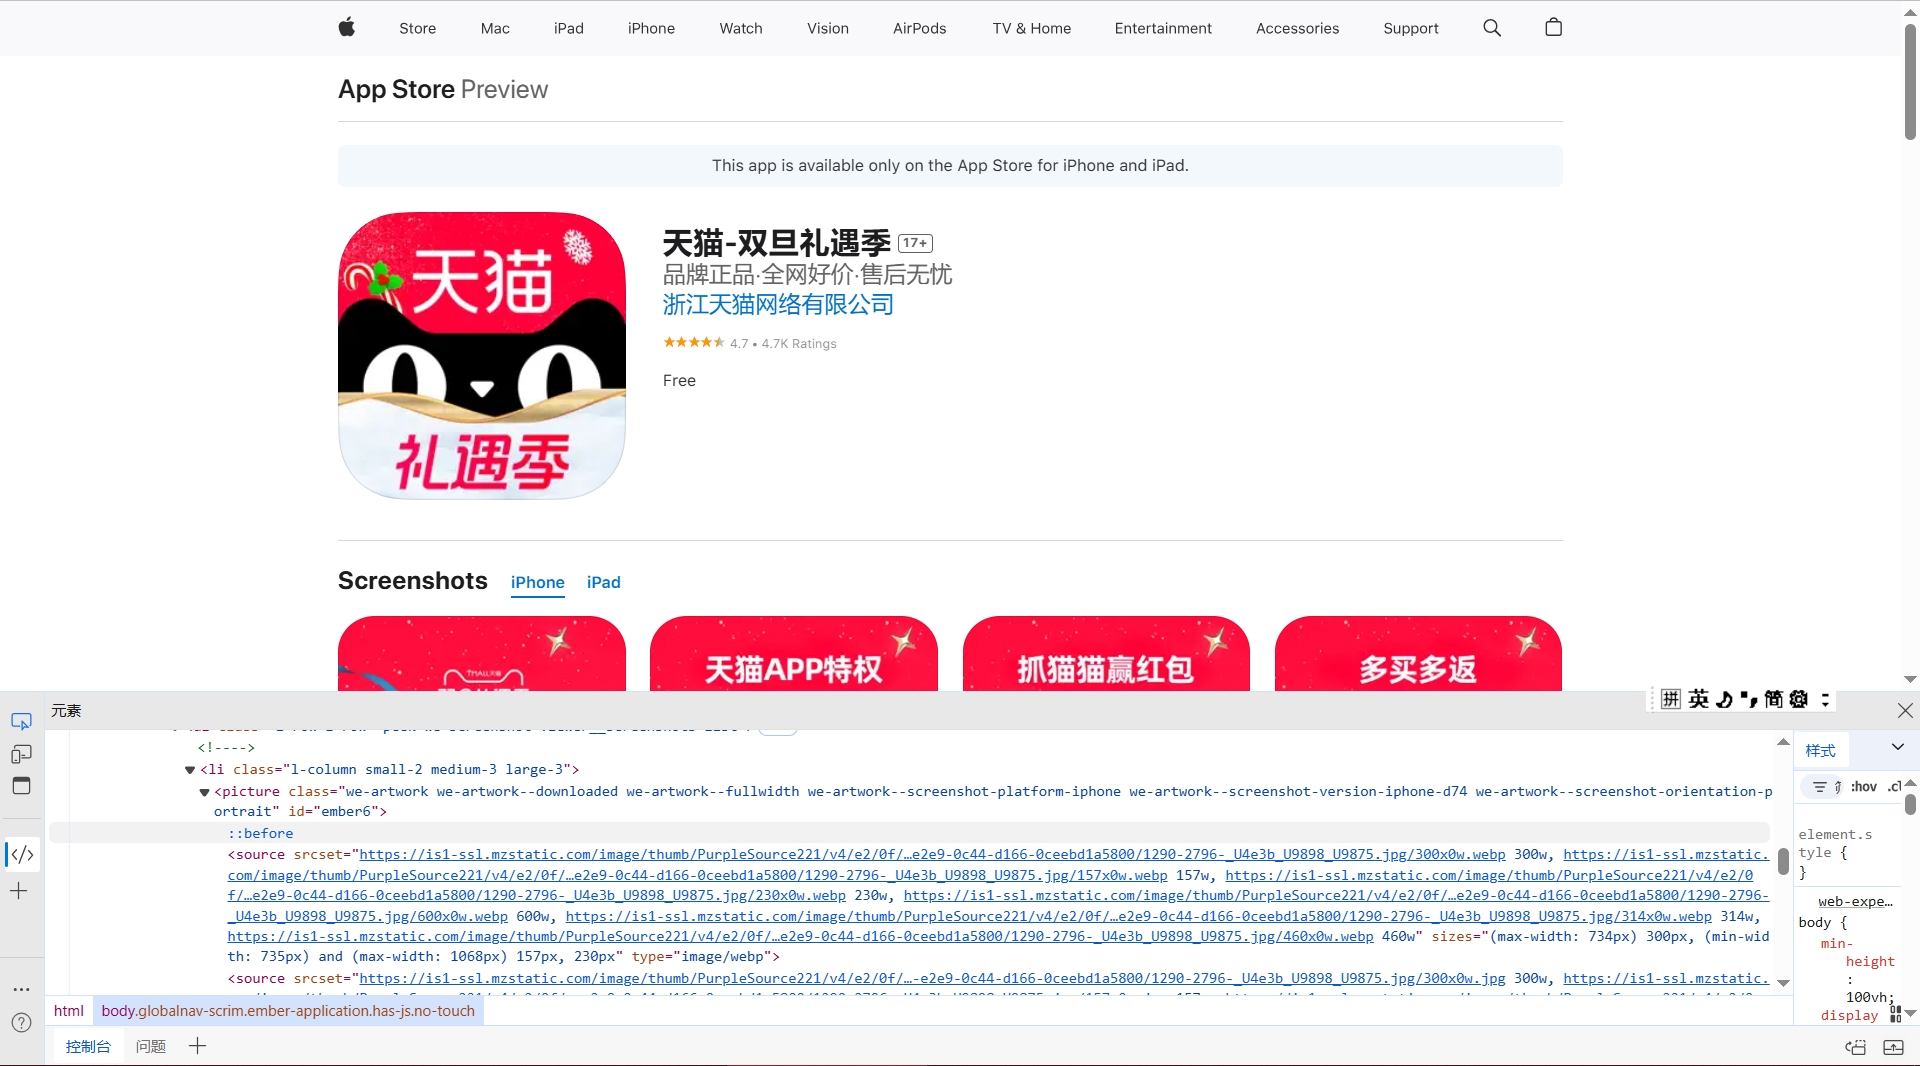Activate the inspect element picker in DevTools
Viewport: 1920px width, 1066px height.
coord(21,722)
